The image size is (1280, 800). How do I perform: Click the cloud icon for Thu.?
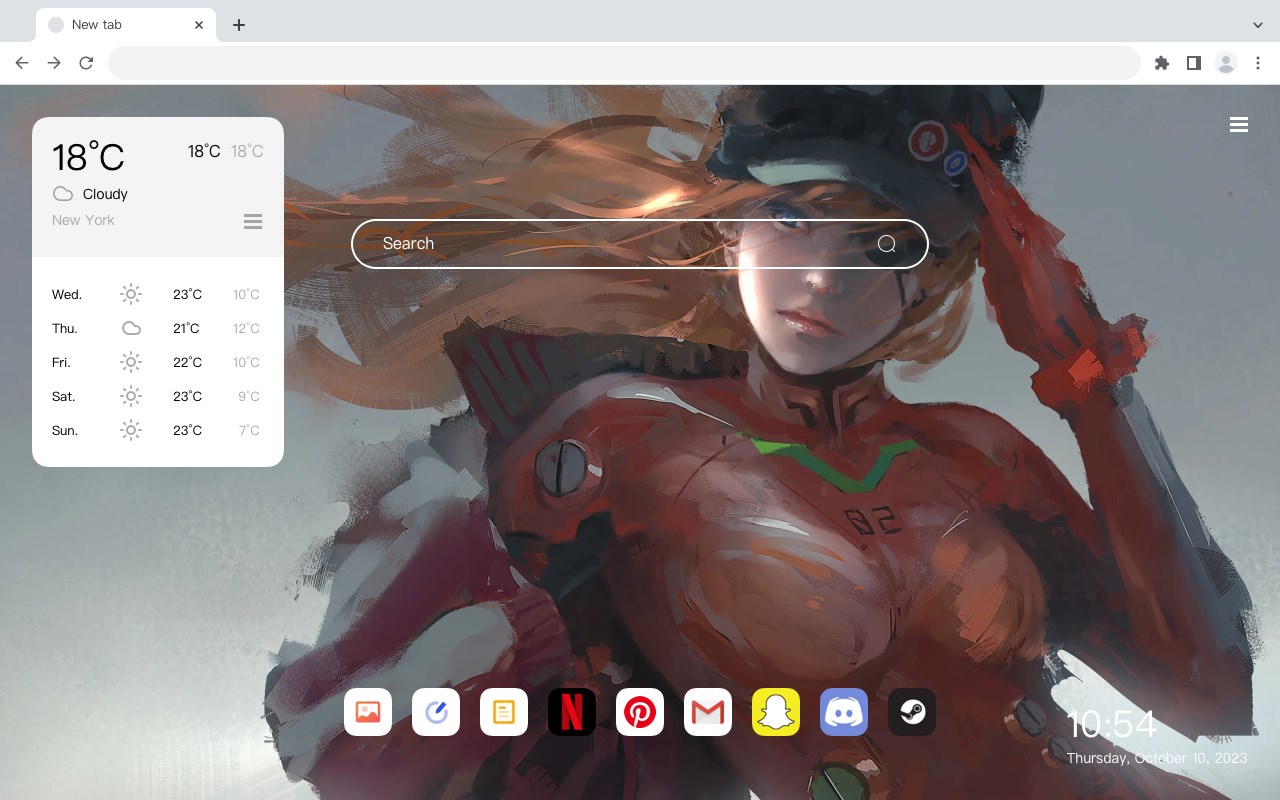tap(131, 328)
